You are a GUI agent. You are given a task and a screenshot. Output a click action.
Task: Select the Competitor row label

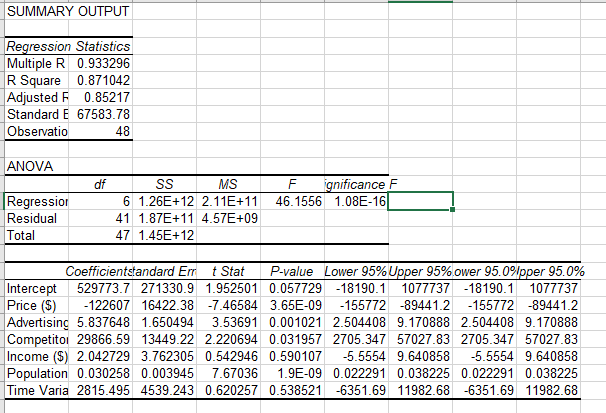coord(37,339)
